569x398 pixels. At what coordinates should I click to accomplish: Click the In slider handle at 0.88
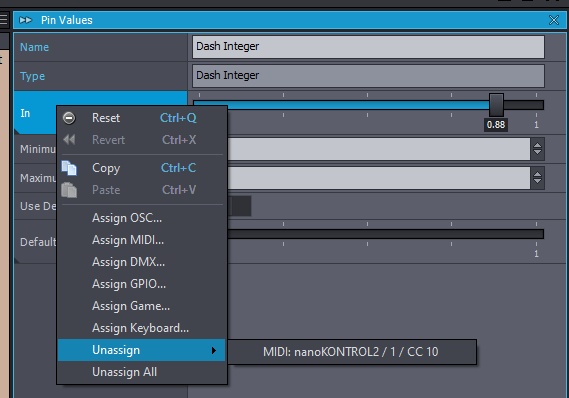(x=496, y=105)
